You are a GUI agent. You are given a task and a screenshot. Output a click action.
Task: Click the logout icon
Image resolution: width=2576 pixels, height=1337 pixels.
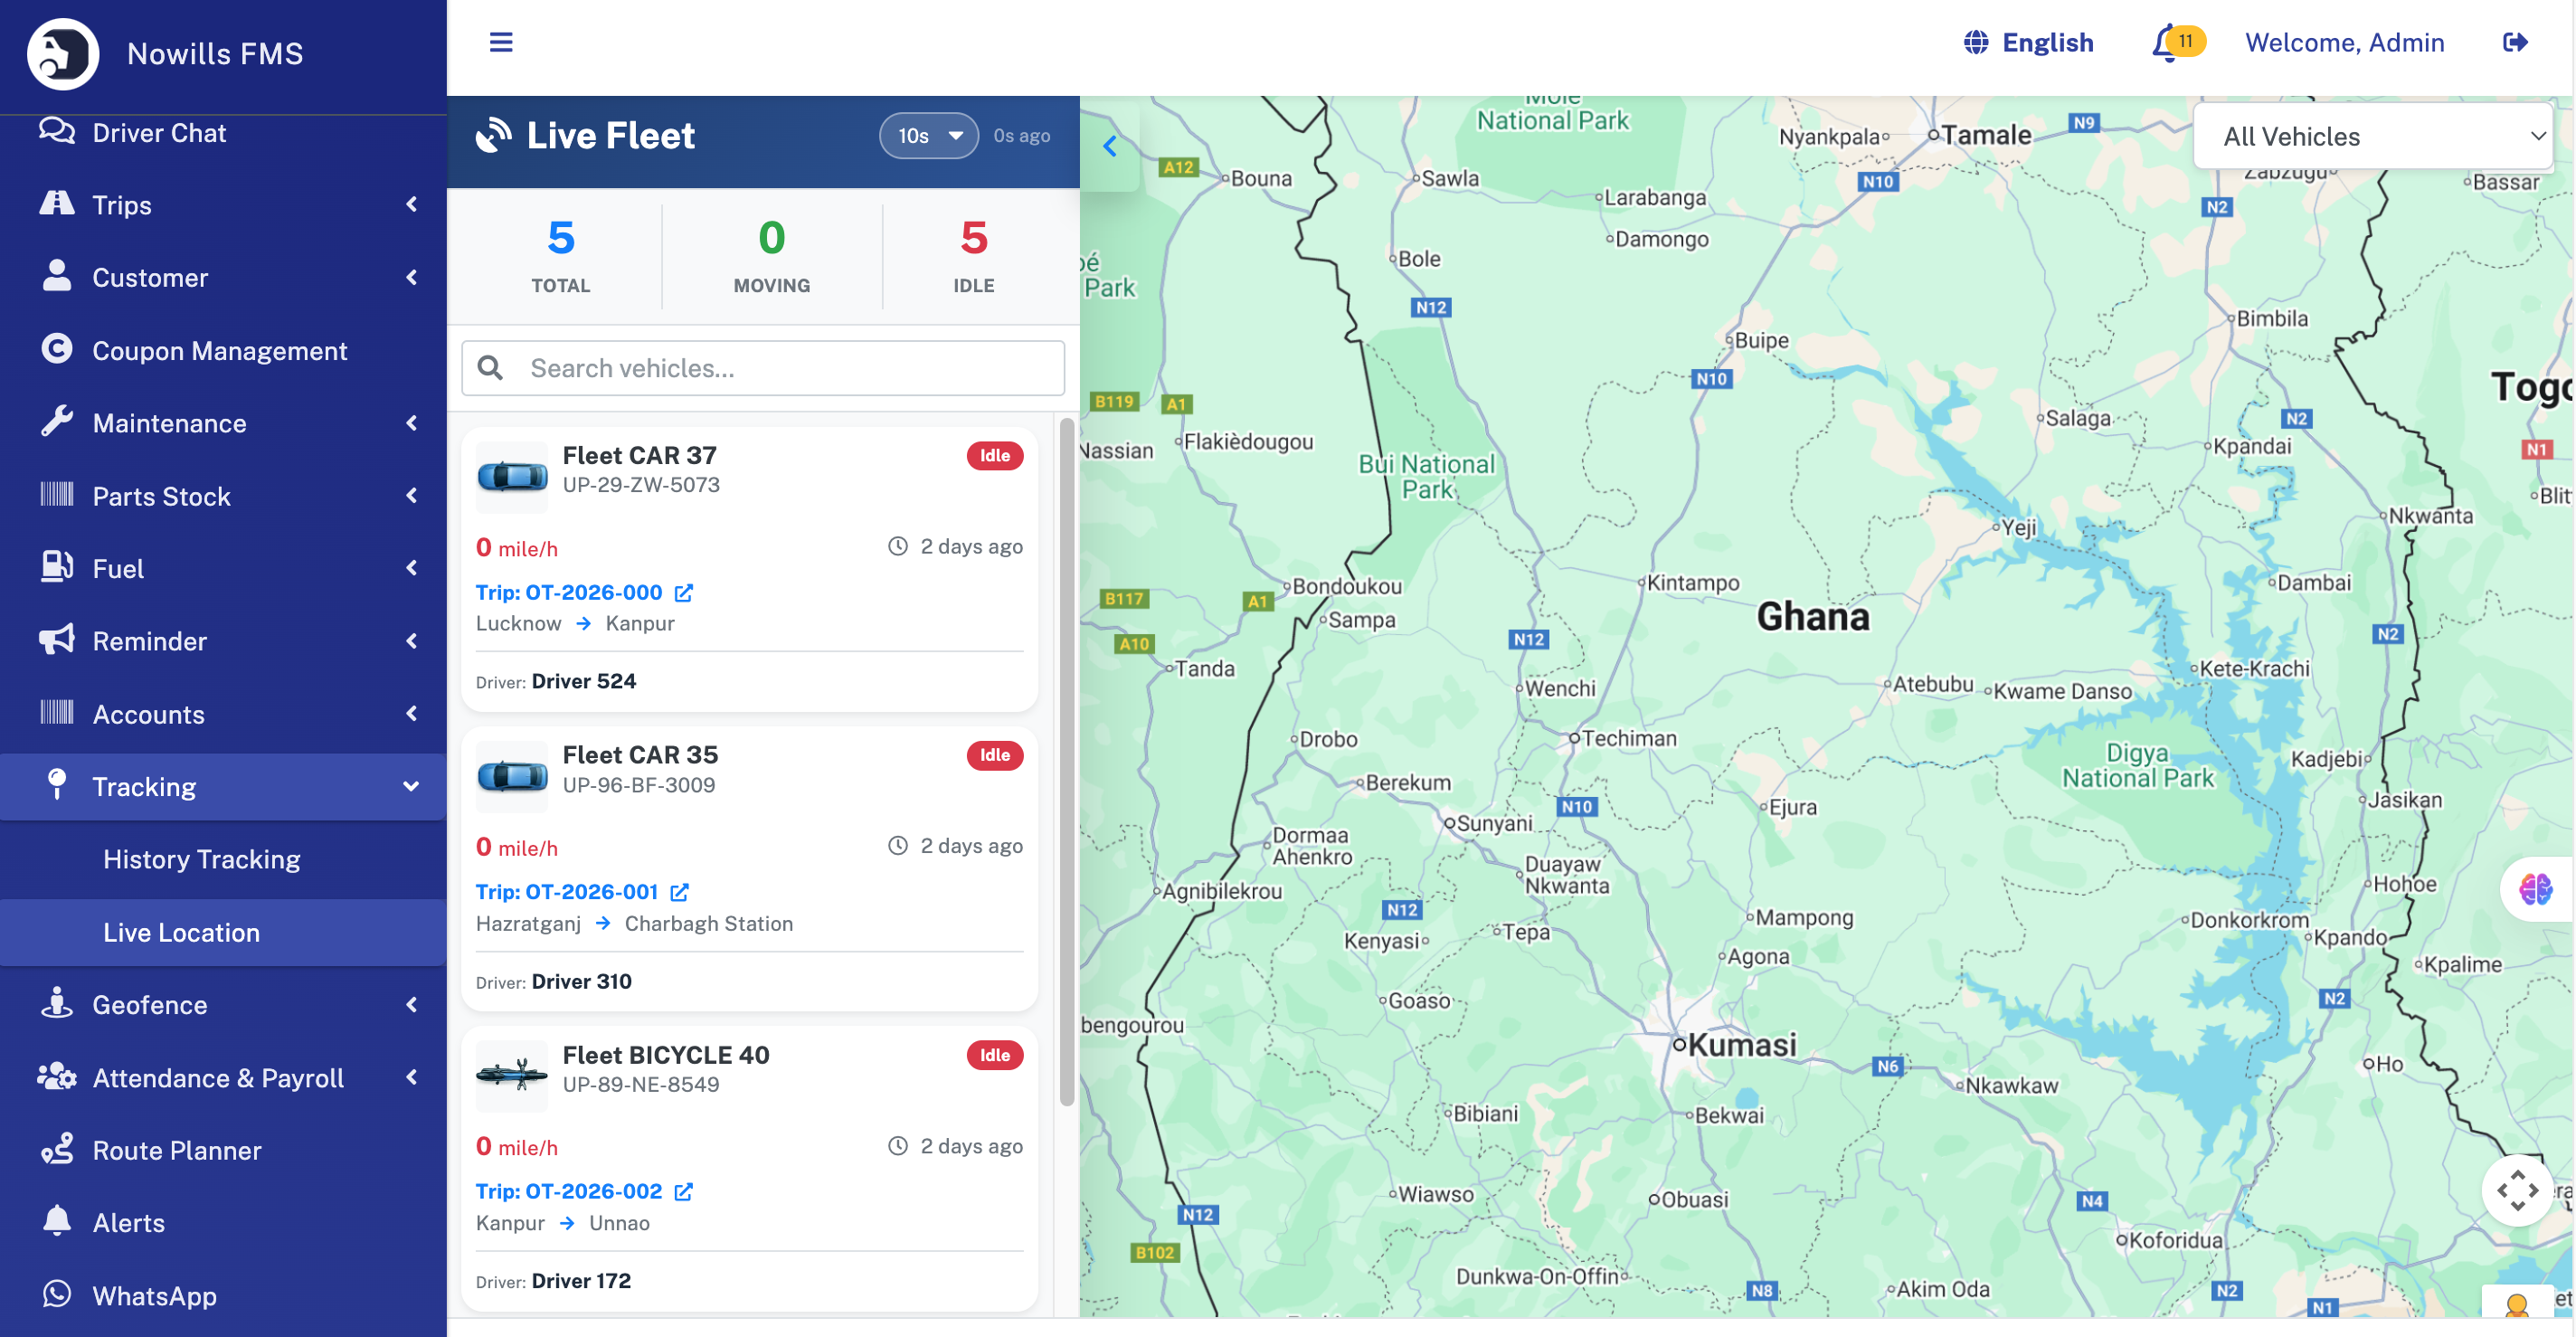2515,42
